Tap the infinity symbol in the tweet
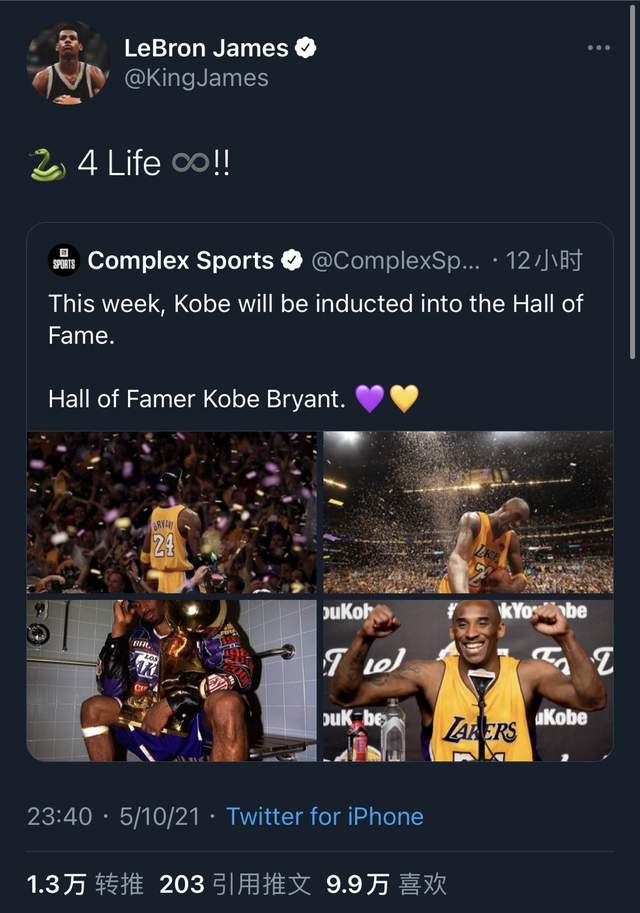Image resolution: width=640 pixels, height=913 pixels. pyautogui.click(x=189, y=164)
